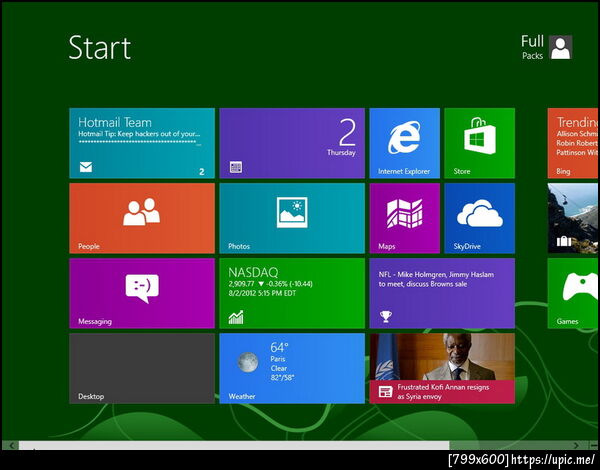Click the News newspaper icon
The height and width of the screenshot is (470, 600).
tap(385, 392)
